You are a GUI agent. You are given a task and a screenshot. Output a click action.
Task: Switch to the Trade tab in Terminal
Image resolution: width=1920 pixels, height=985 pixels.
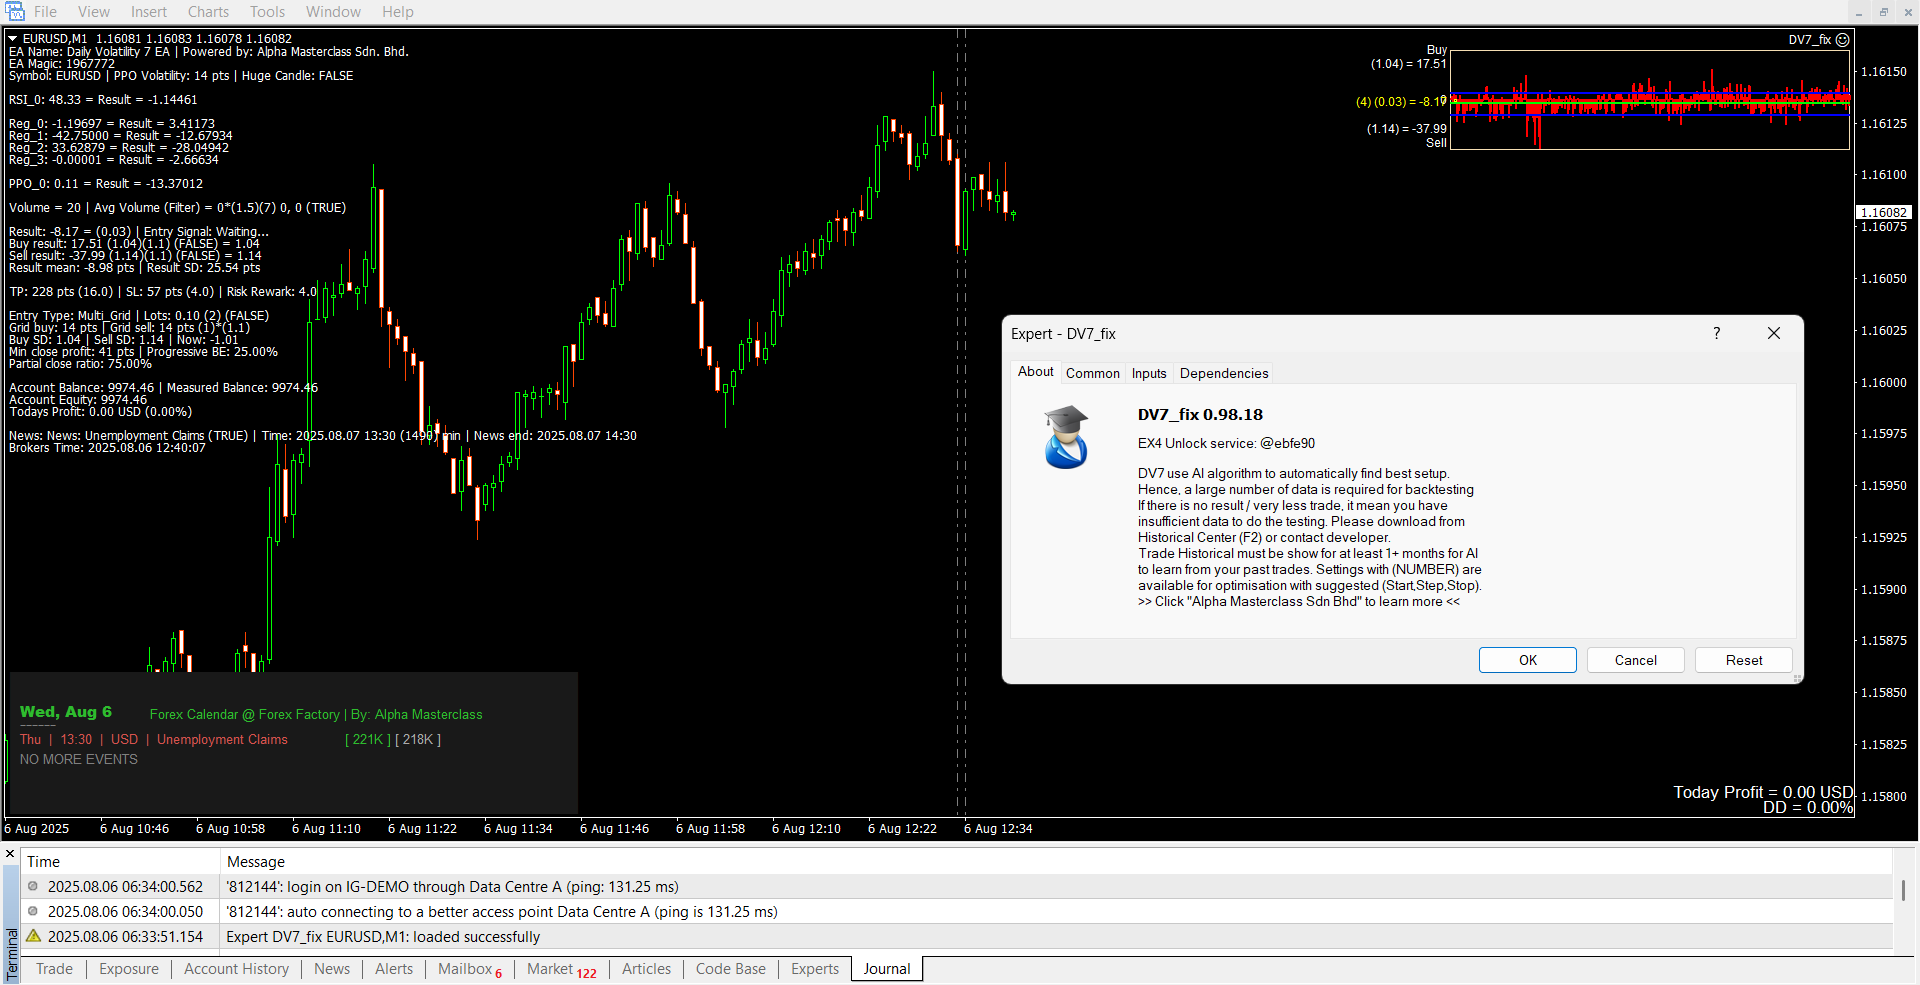coord(54,969)
